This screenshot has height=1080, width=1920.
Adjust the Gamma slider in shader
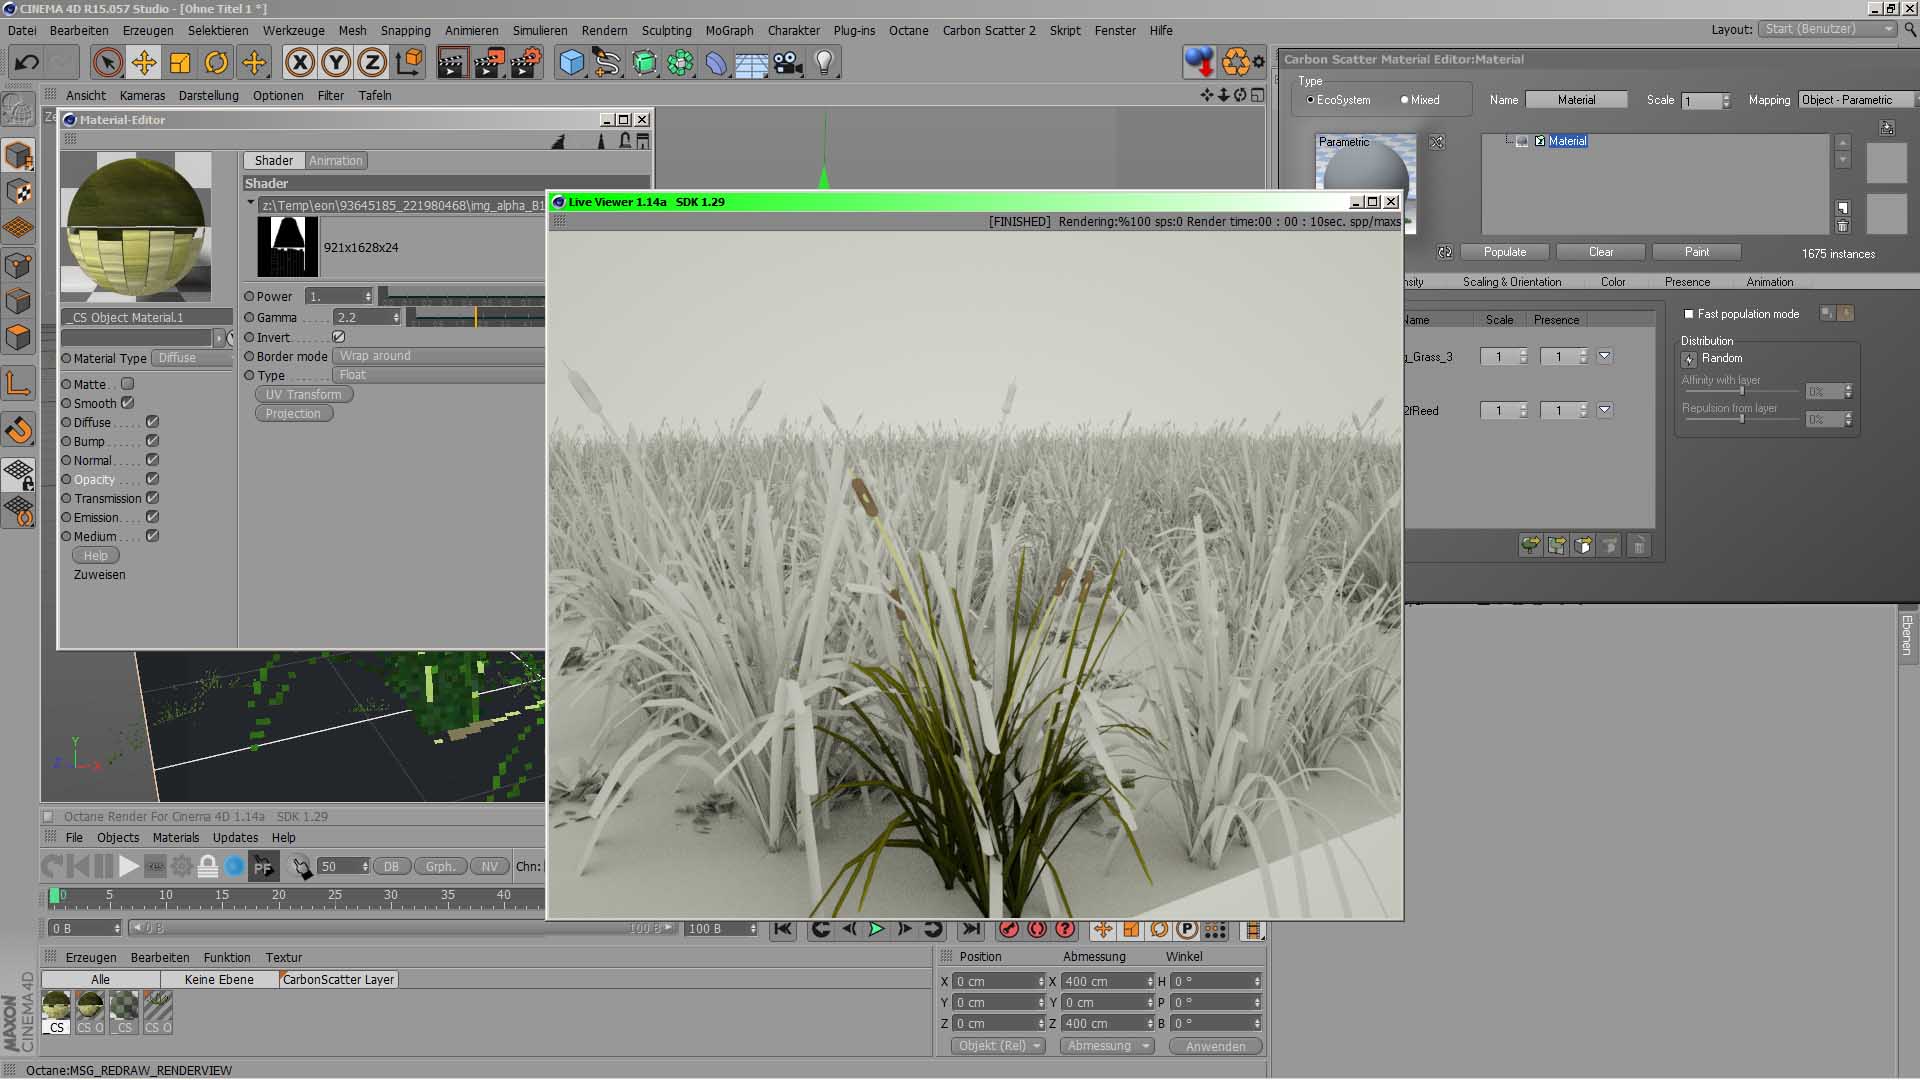tap(476, 318)
